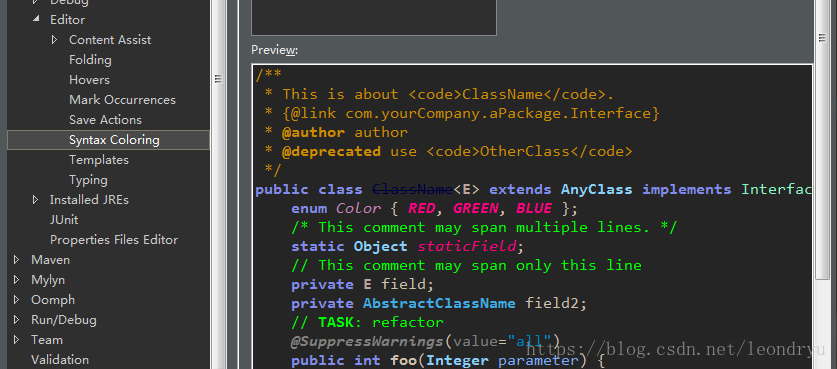The image size is (837, 369).
Task: Open the JUnit preferences page
Action: click(64, 219)
